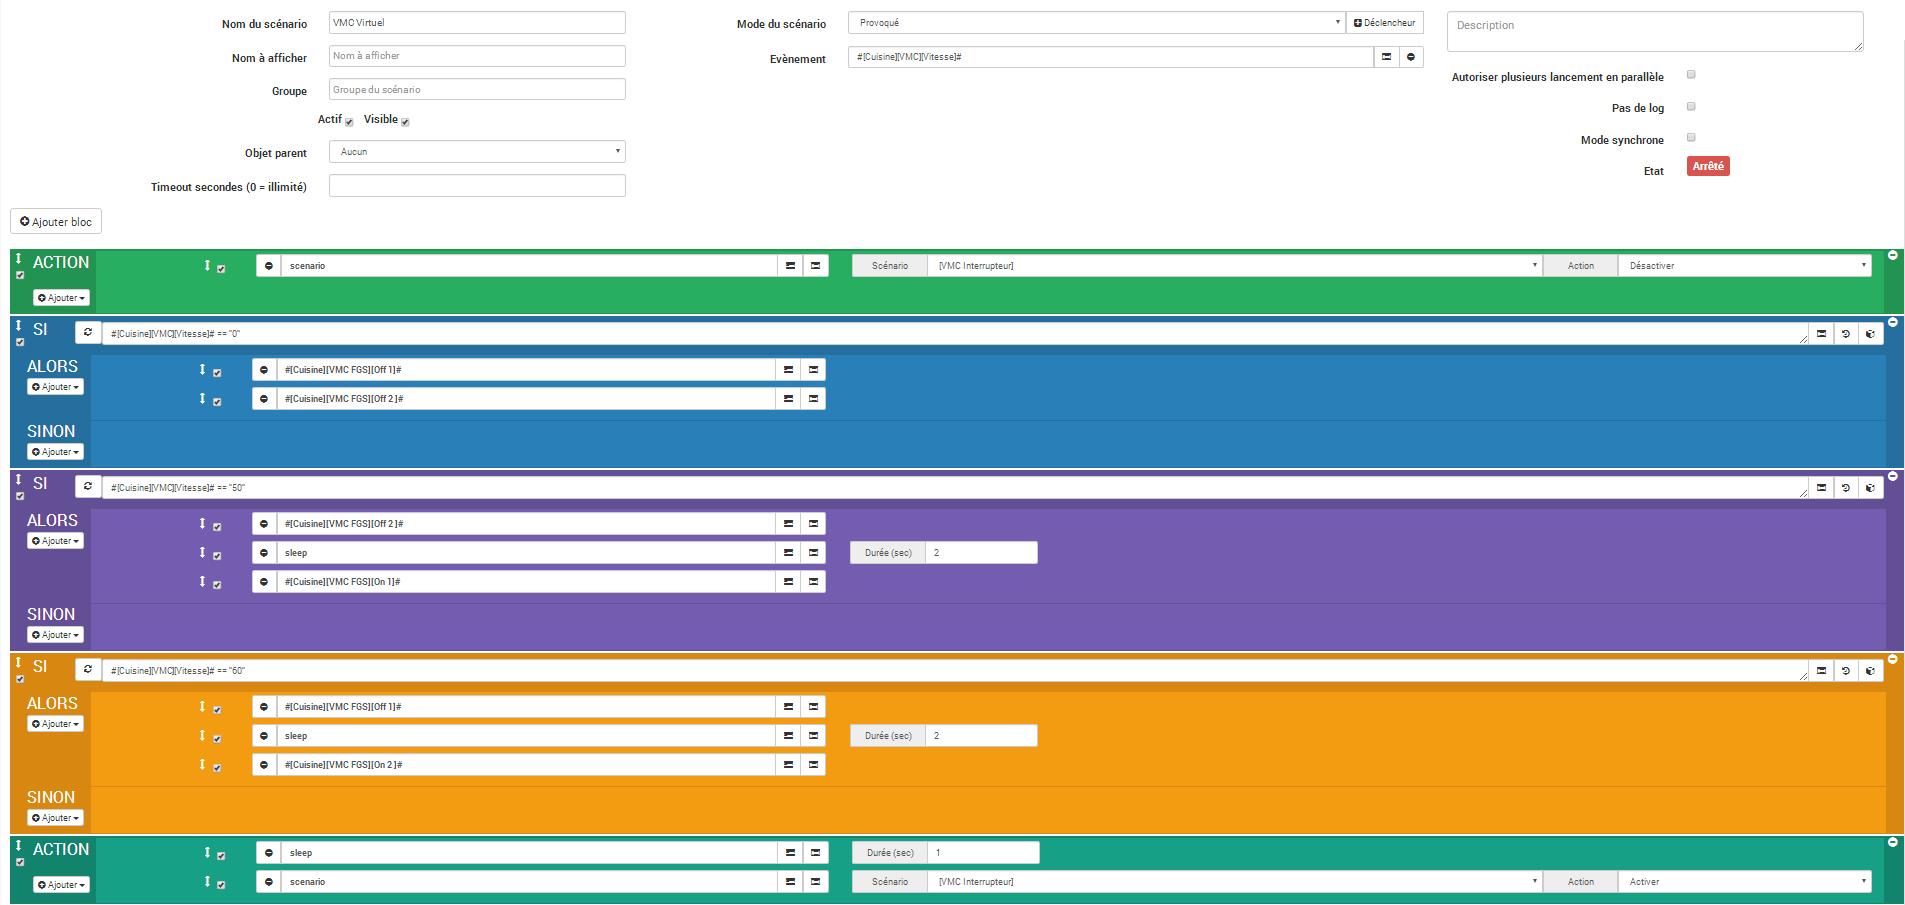Image resolution: width=1905 pixels, height=905 pixels.
Task: Uncheck the purple block sleep action checkbox
Action: click(x=217, y=556)
